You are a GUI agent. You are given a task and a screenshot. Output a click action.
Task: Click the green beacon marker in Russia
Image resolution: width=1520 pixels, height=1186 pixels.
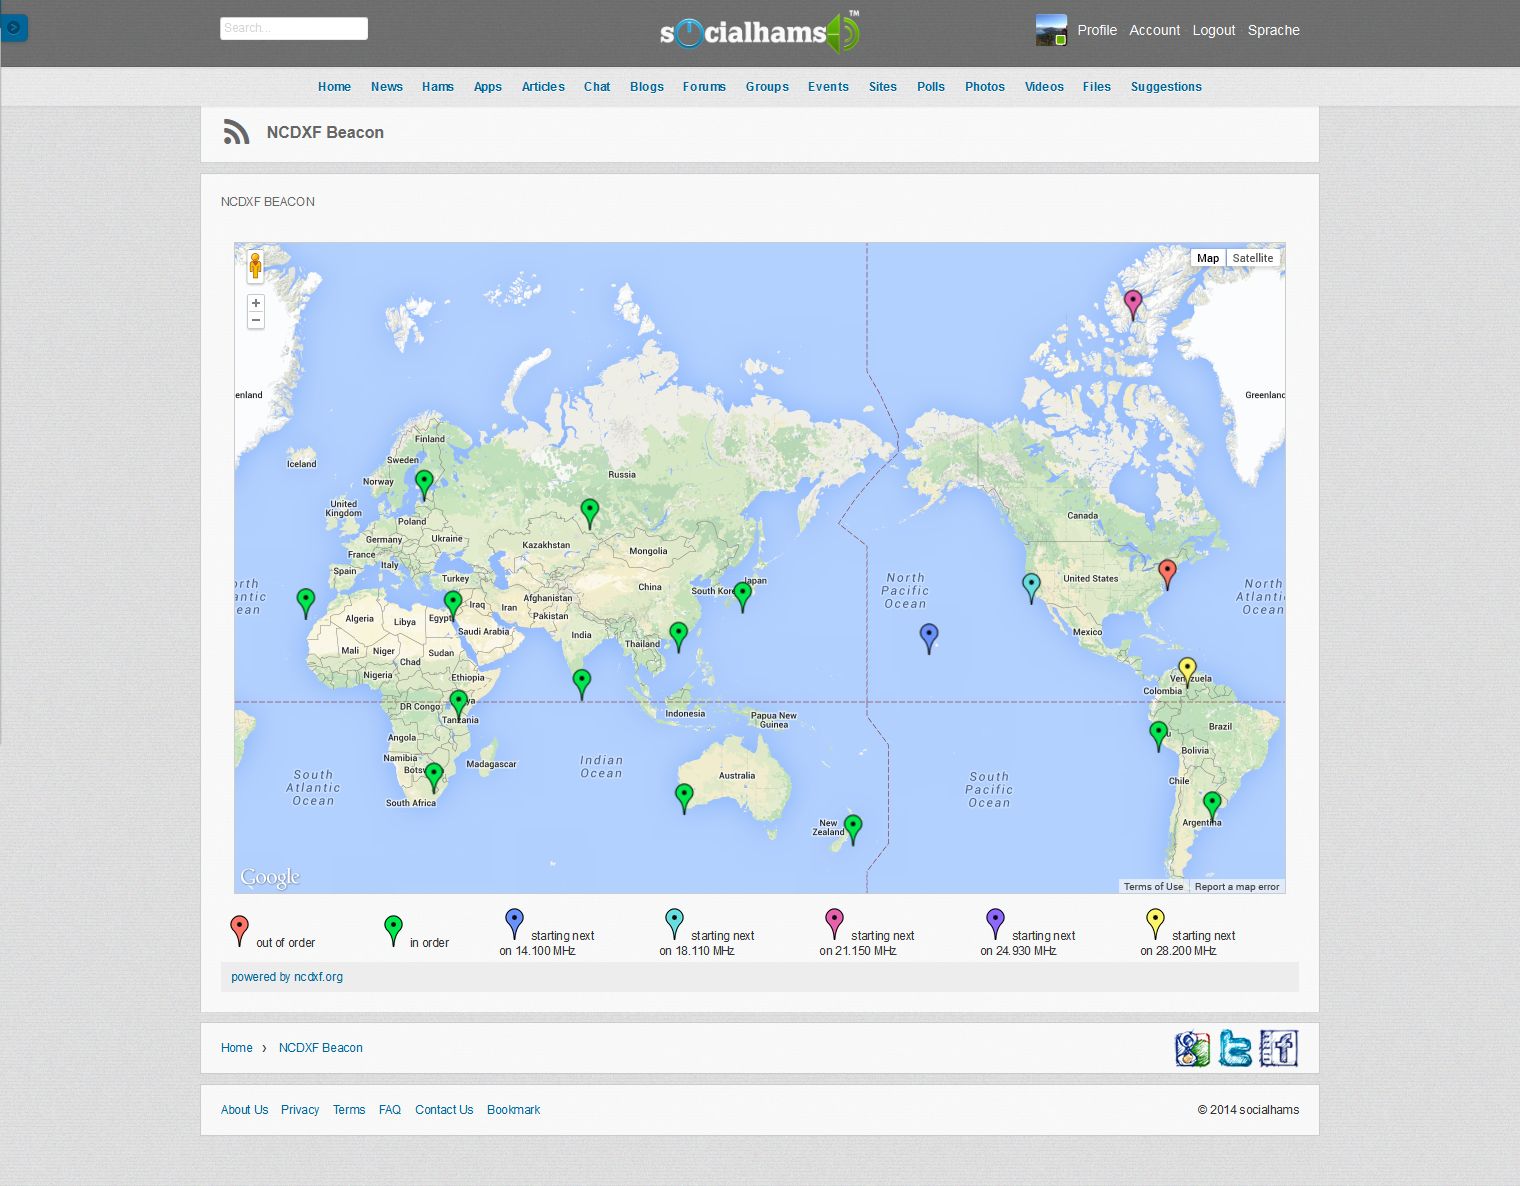pyautogui.click(x=590, y=513)
